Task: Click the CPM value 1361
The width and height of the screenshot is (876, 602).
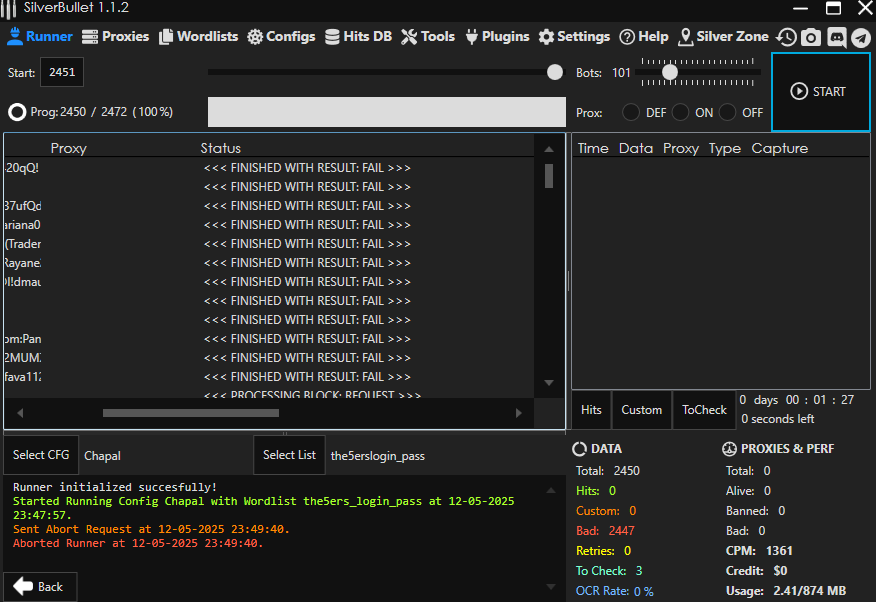Action: tap(779, 551)
